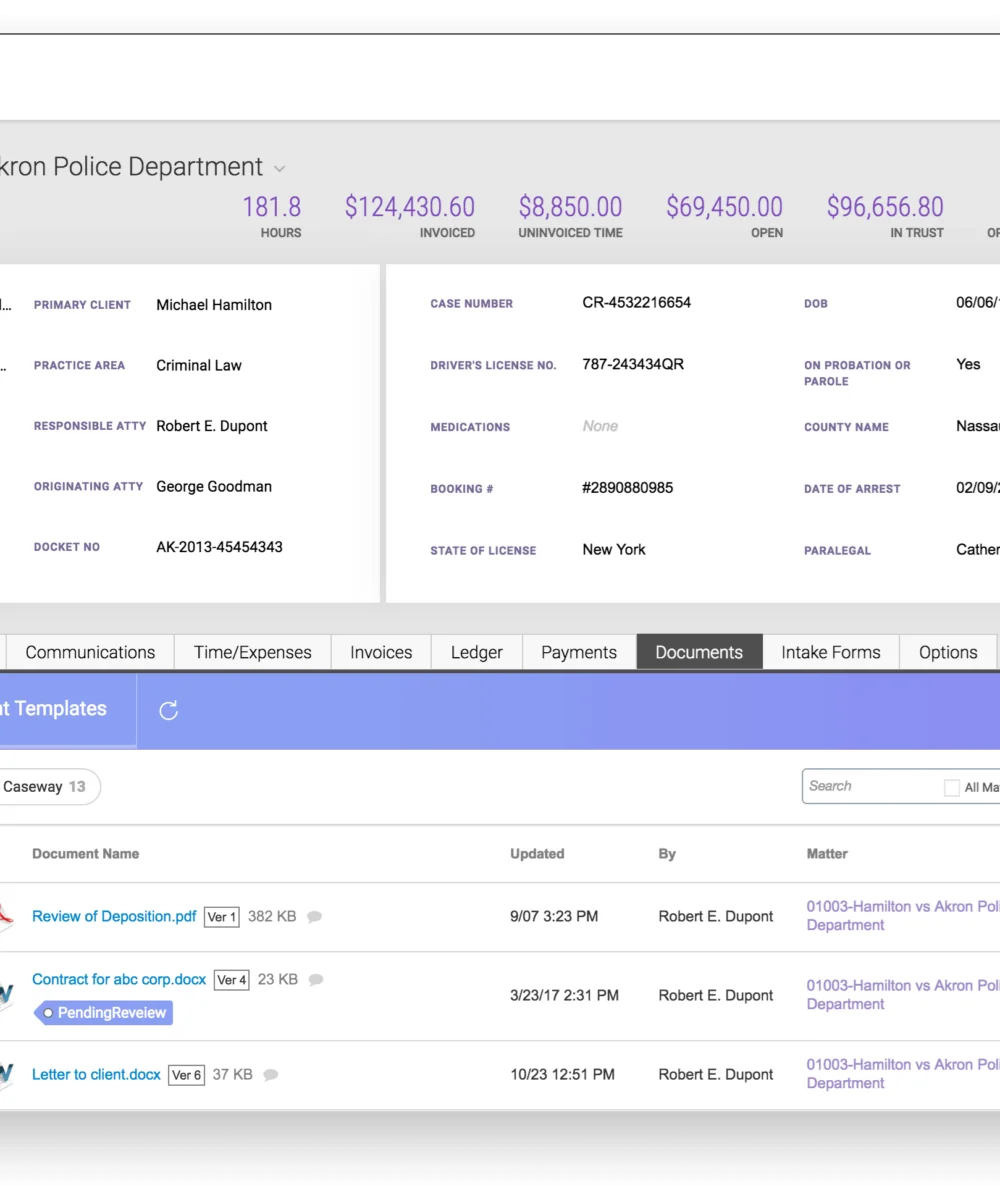Open the Intake Forms tab
This screenshot has height=1200, width=1000.
831,652
